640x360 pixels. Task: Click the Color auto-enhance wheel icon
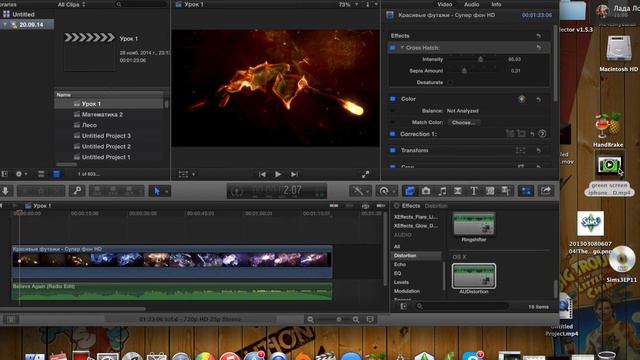pyautogui.click(x=521, y=99)
